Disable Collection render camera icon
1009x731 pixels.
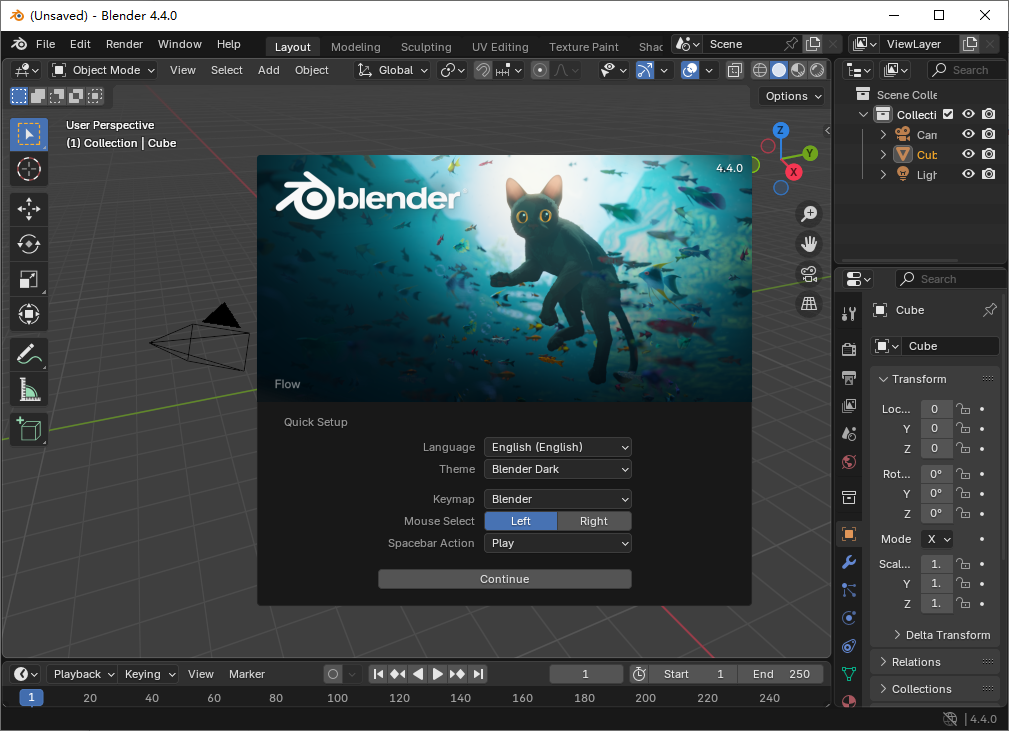point(988,114)
